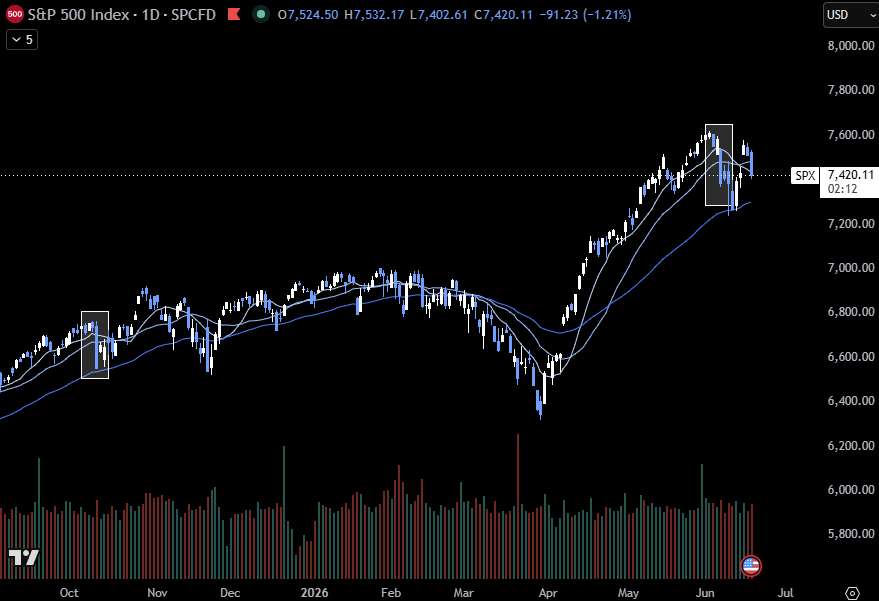Expand the collapsed indicators legend showing 5
This screenshot has height=601, width=879.
coord(22,39)
